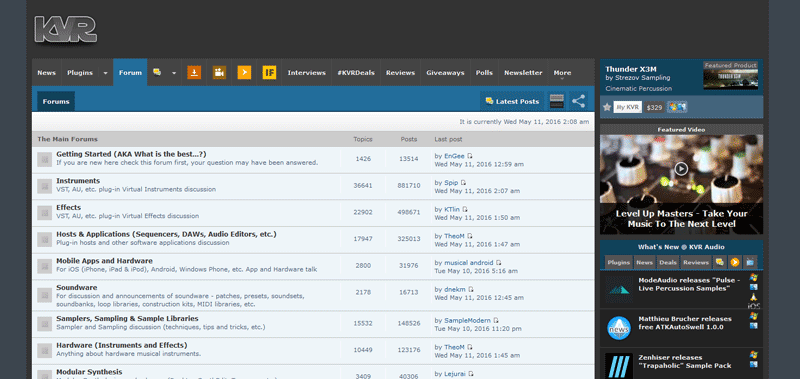Expand the dropdown arrow after Forum chat icon
The height and width of the screenshot is (379, 800).
(x=173, y=73)
